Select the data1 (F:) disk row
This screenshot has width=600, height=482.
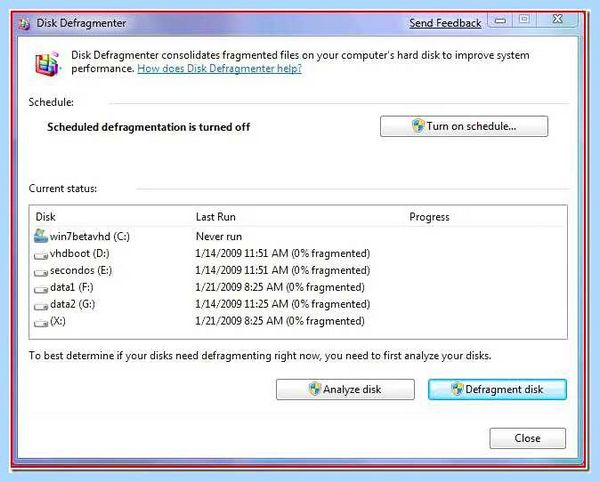(298, 287)
